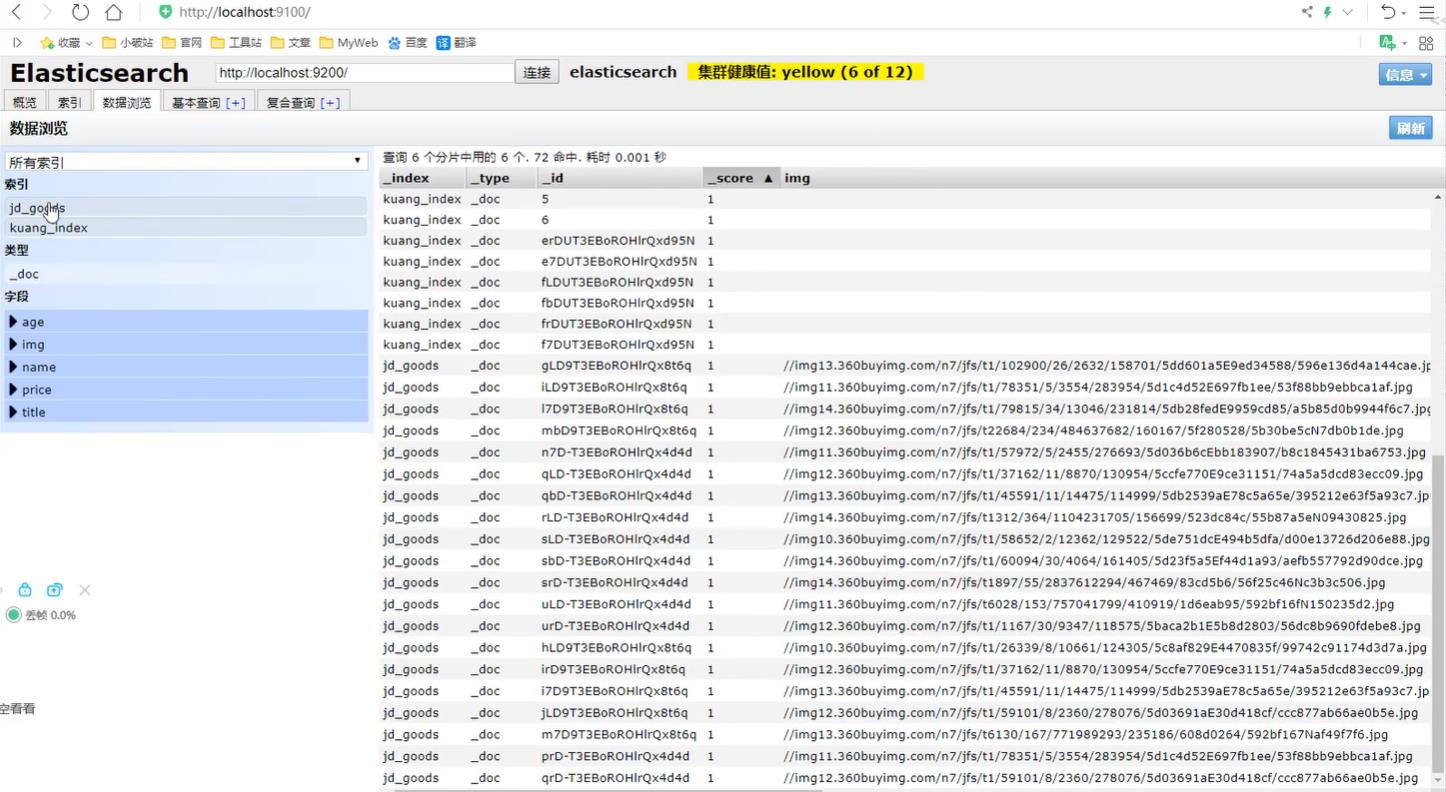Image resolution: width=1446 pixels, height=792 pixels.
Task: Go to browser home page icon
Action: 114,12
